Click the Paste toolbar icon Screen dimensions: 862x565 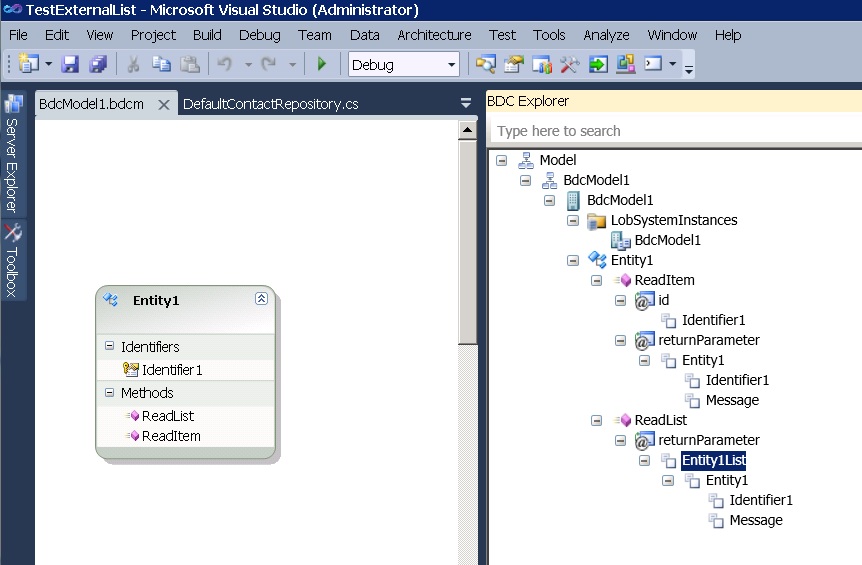click(x=190, y=64)
